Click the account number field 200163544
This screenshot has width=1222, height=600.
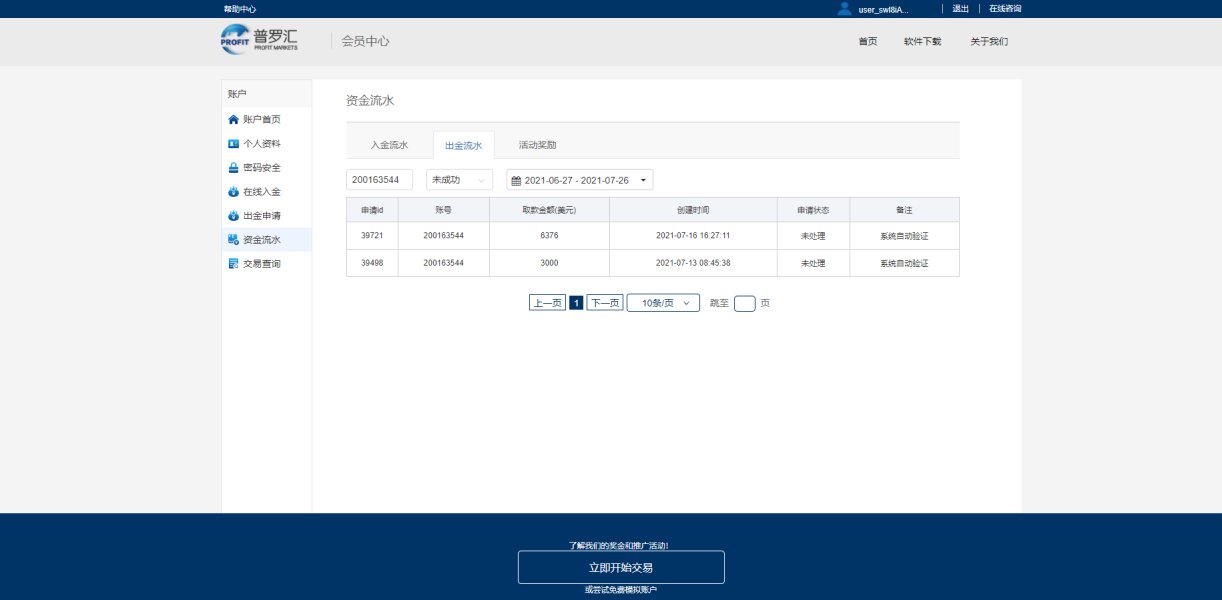point(379,180)
